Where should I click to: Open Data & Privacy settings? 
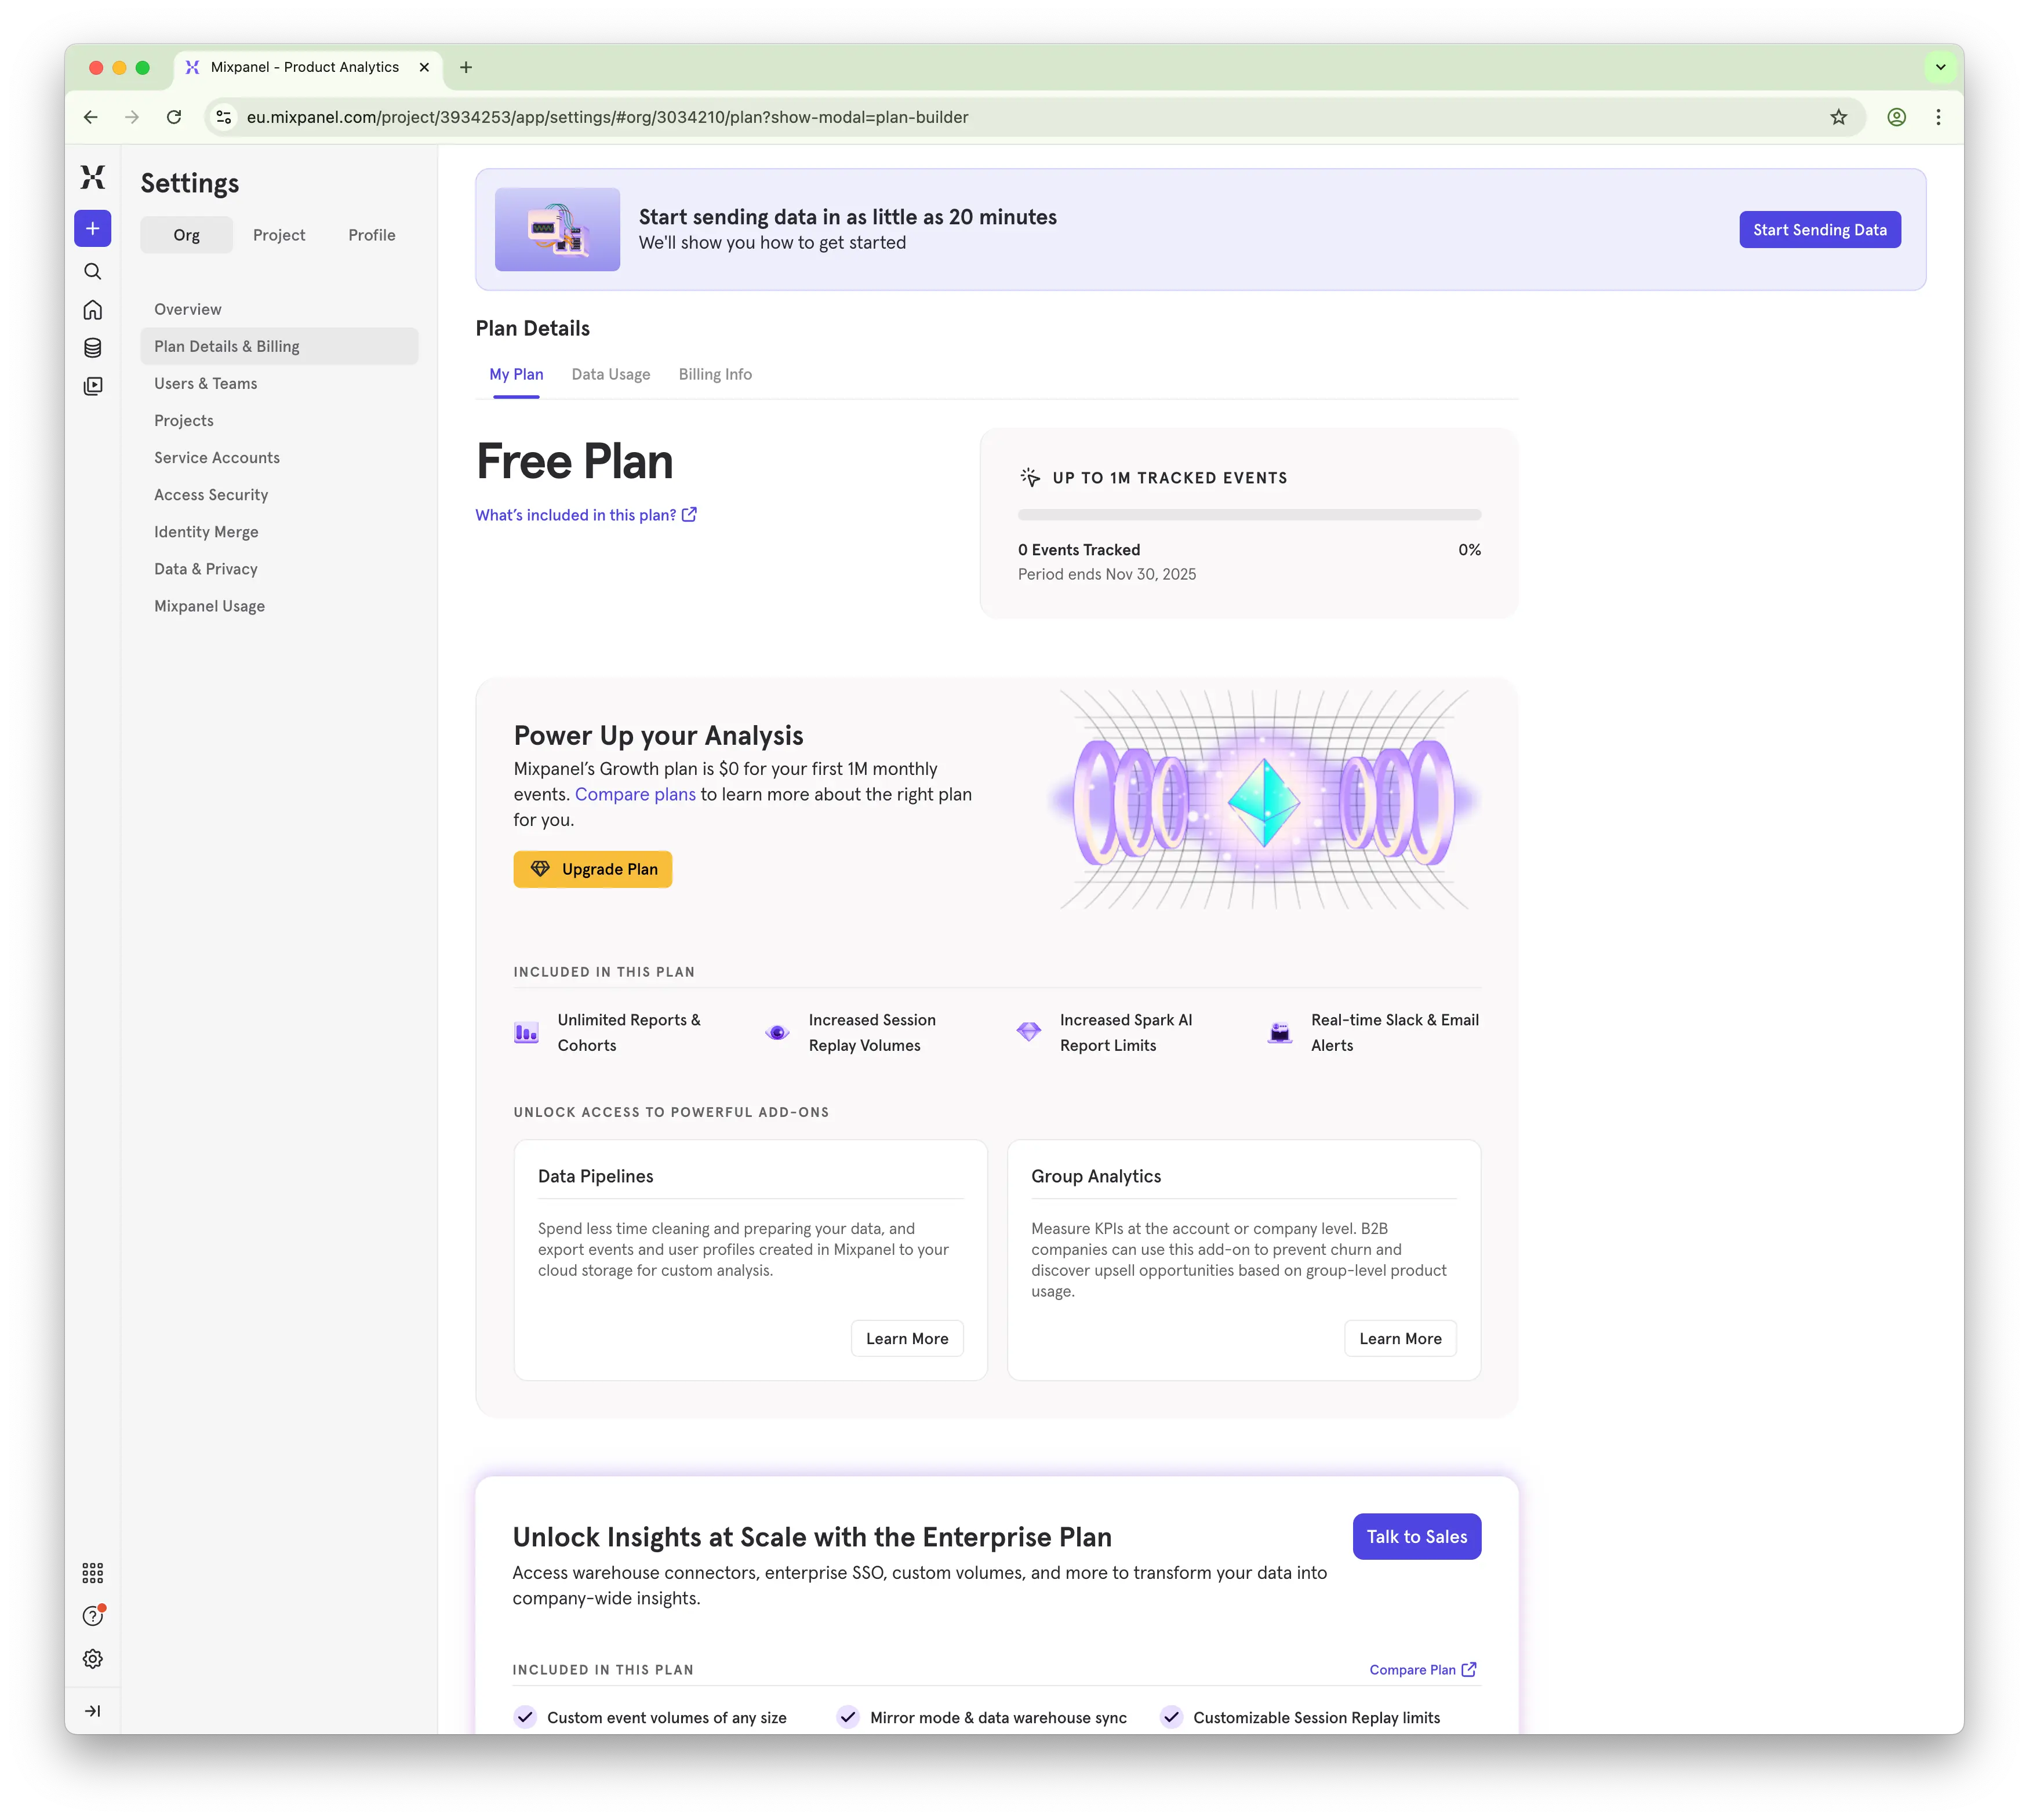[279, 568]
